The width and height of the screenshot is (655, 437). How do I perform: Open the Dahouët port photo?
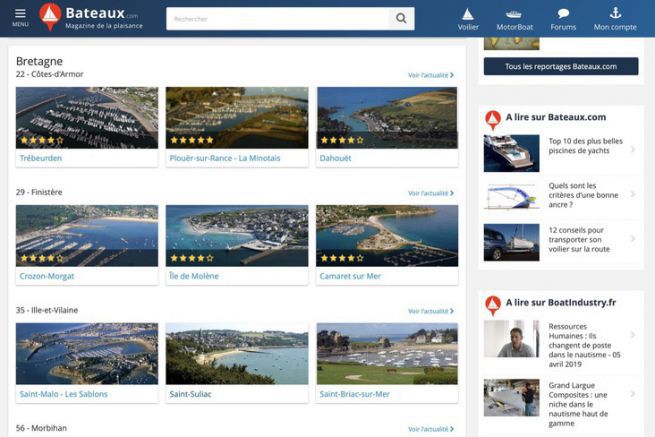point(387,117)
